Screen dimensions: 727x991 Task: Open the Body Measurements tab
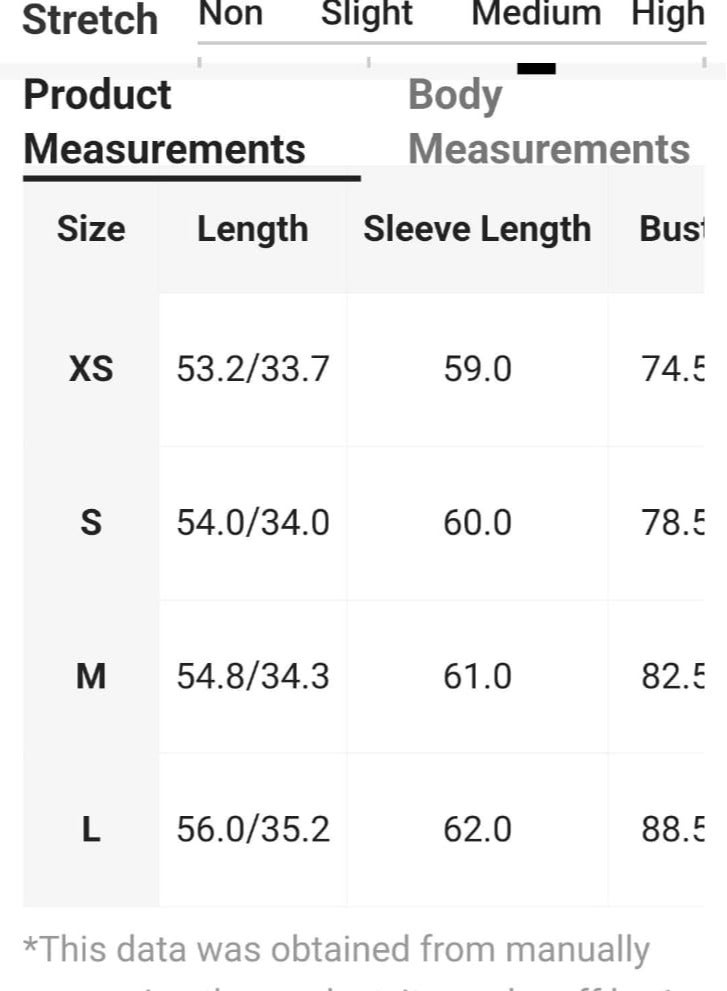[549, 122]
